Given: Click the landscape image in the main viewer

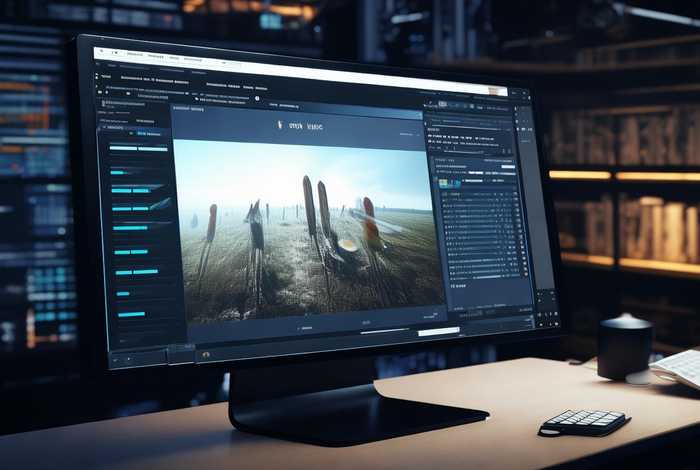Looking at the screenshot, I should (308, 230).
